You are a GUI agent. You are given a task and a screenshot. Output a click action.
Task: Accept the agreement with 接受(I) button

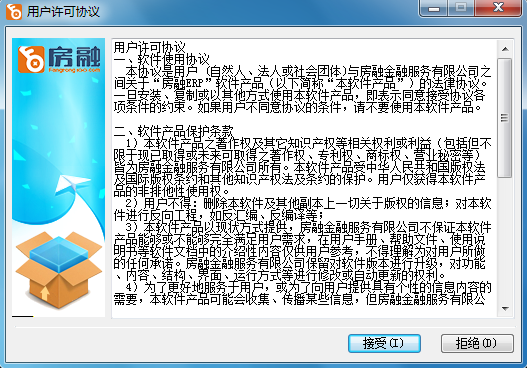coord(384,343)
